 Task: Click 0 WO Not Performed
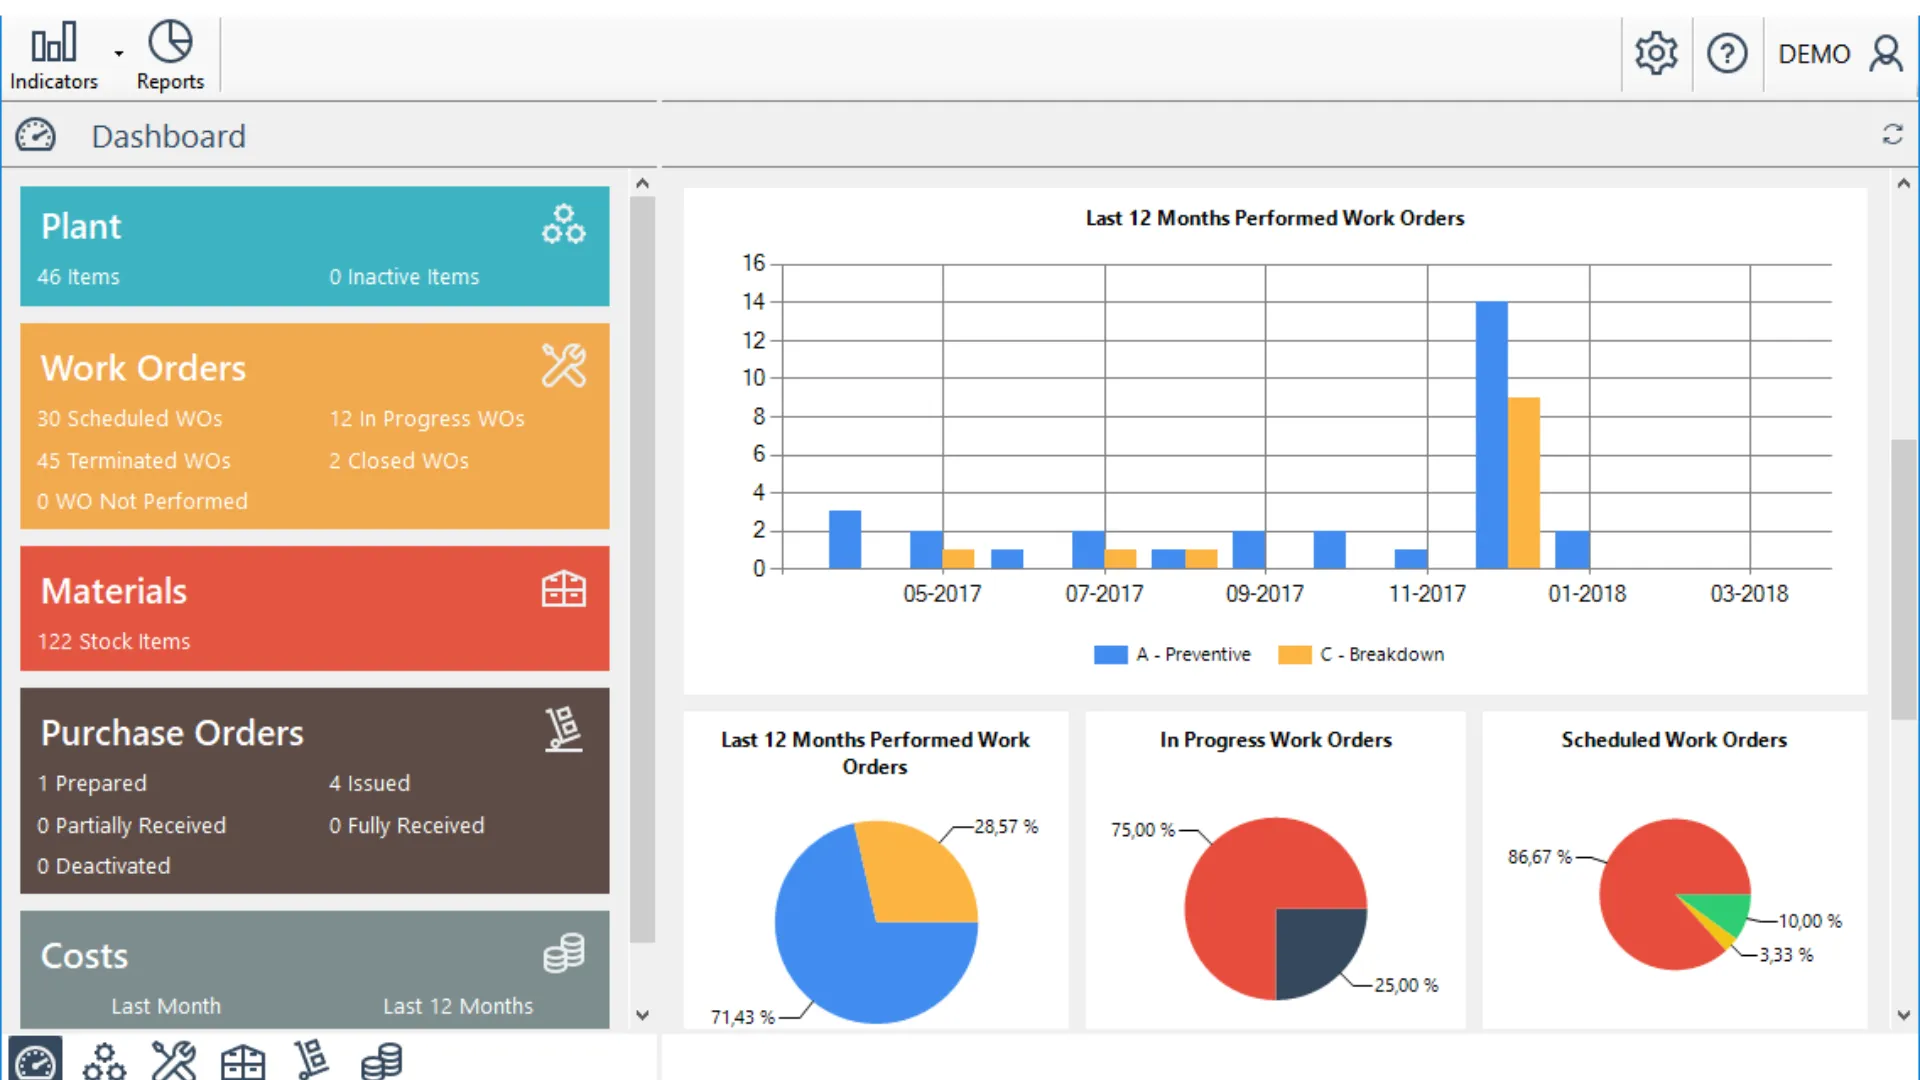coord(142,502)
